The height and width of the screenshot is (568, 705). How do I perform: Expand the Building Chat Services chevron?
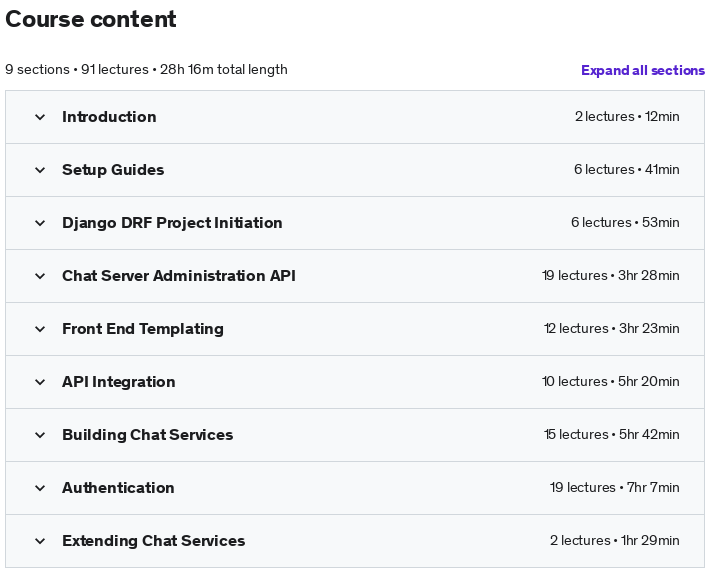(x=40, y=435)
